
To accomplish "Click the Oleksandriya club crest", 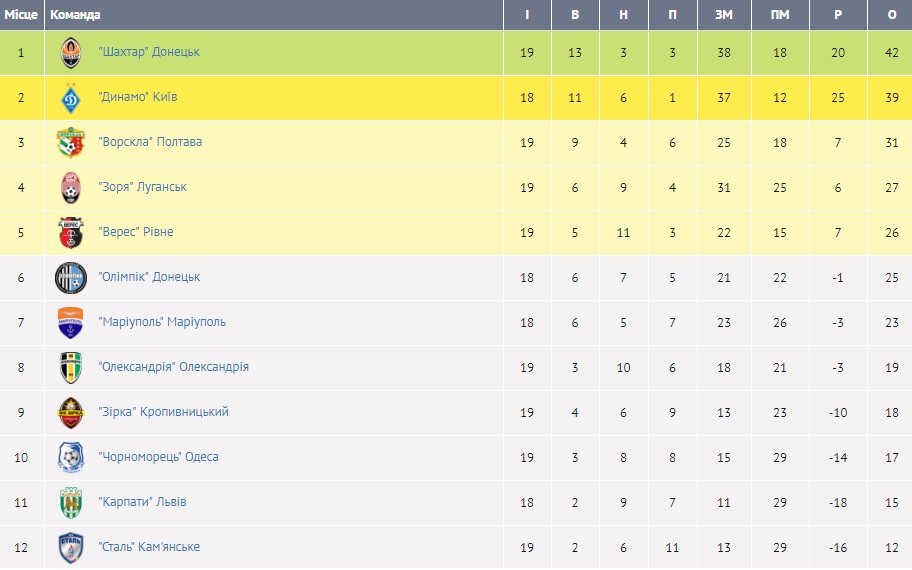I will point(71,367).
